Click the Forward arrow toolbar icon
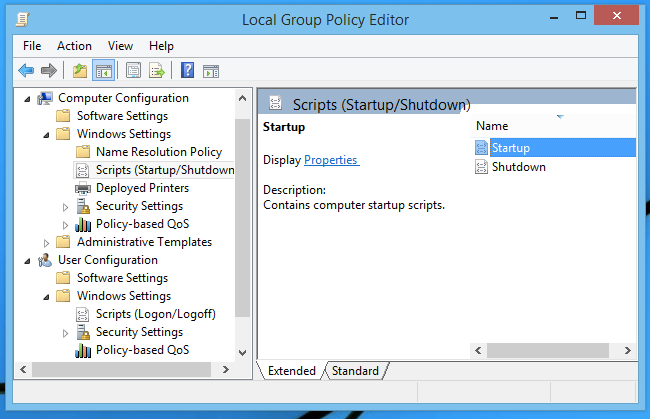Viewport: 650px width, 419px height. coord(49,70)
